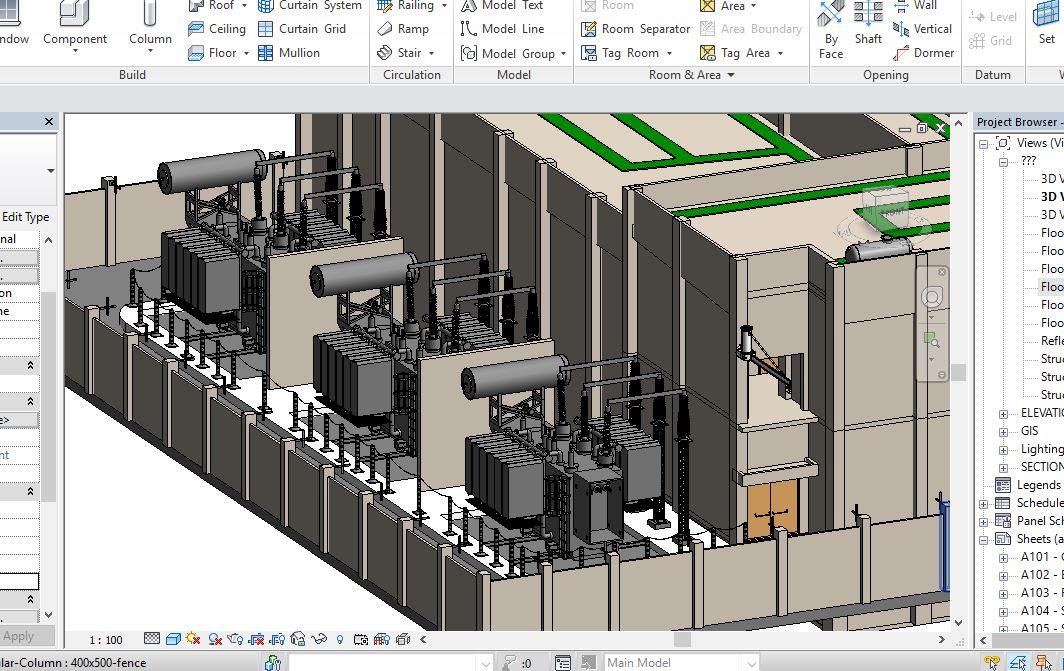1064x671 pixels.
Task: Open the Model Group dropdown menu
Action: (563, 54)
